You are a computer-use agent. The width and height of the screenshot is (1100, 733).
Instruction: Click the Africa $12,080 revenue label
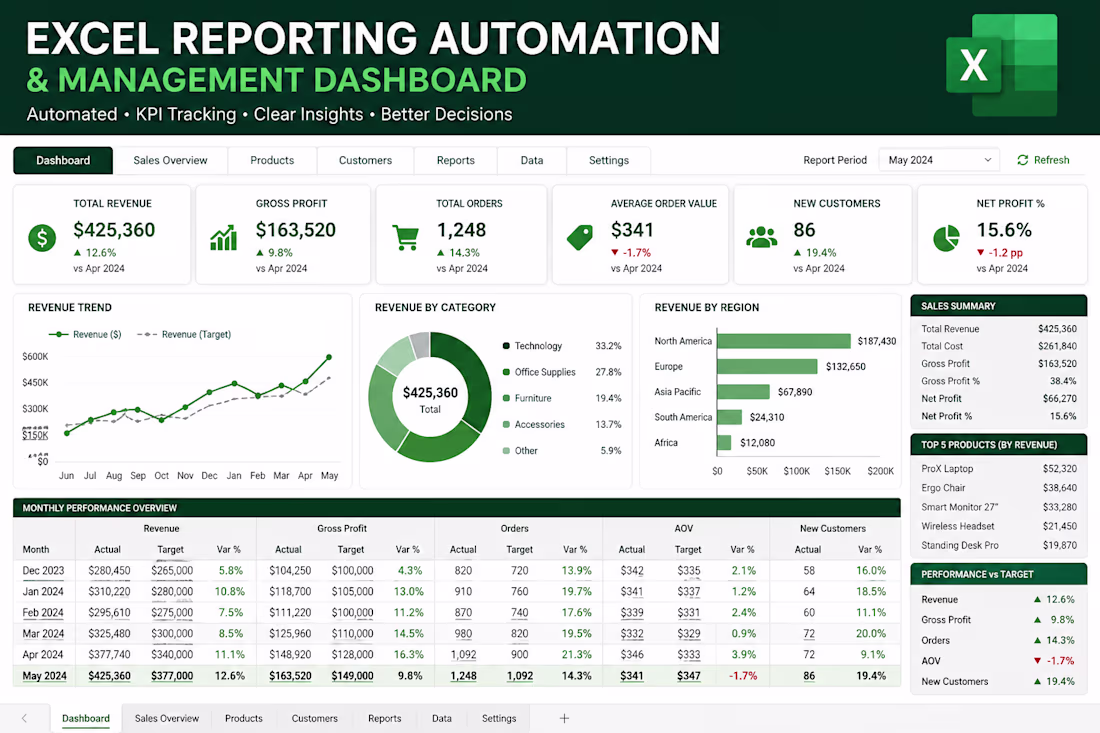pos(758,443)
